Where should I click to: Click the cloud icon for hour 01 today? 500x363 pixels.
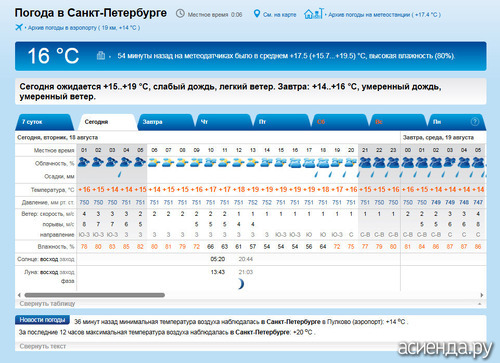click(x=84, y=163)
